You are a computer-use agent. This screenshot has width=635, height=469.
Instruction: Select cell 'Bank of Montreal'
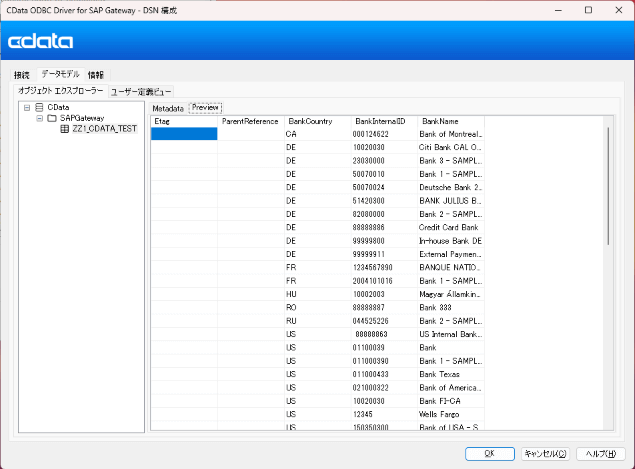[451, 134]
